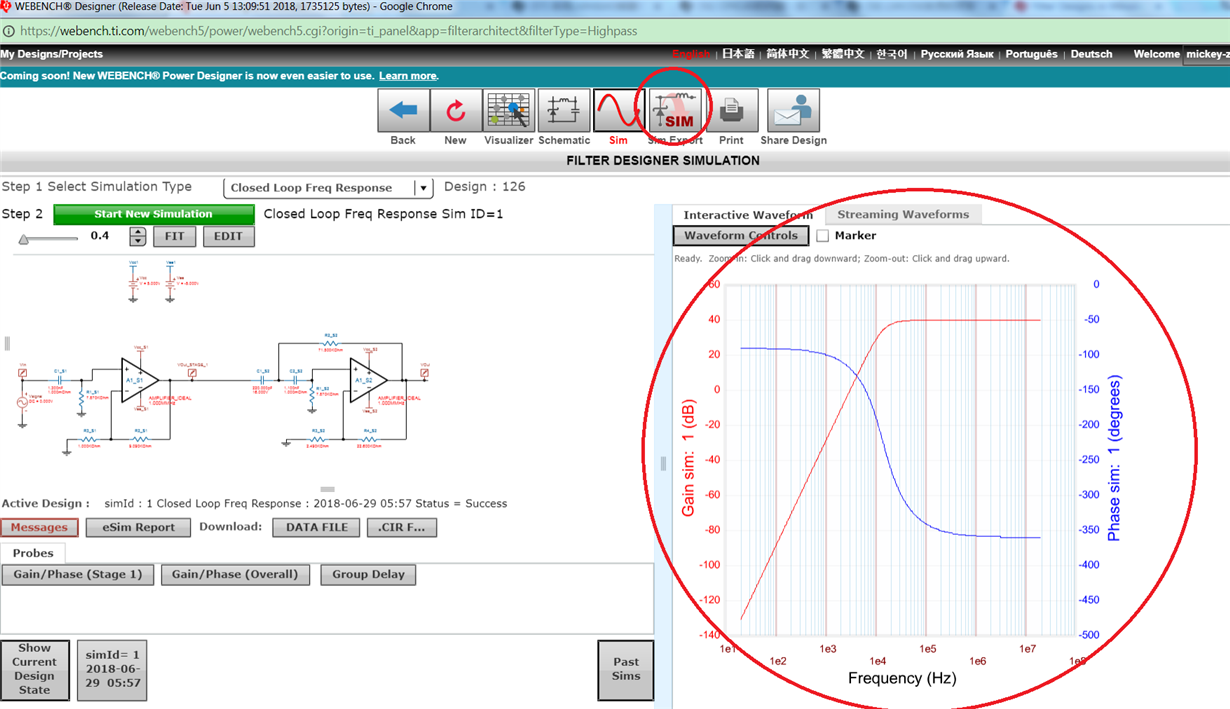1230x709 pixels.
Task: Open the Schematic view icon
Action: 564,111
